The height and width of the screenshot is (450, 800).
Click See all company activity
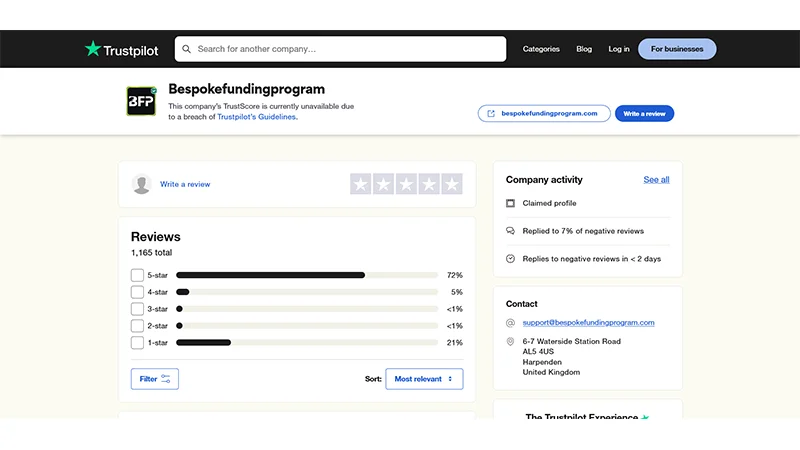pos(656,180)
